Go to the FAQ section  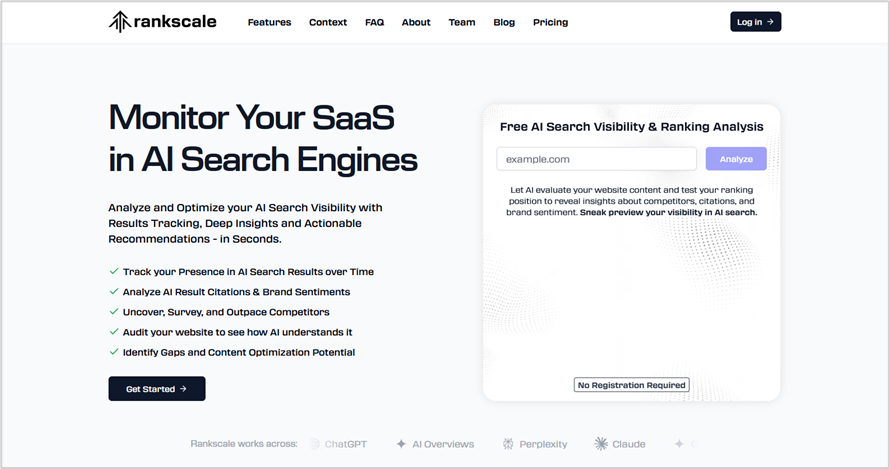point(374,22)
